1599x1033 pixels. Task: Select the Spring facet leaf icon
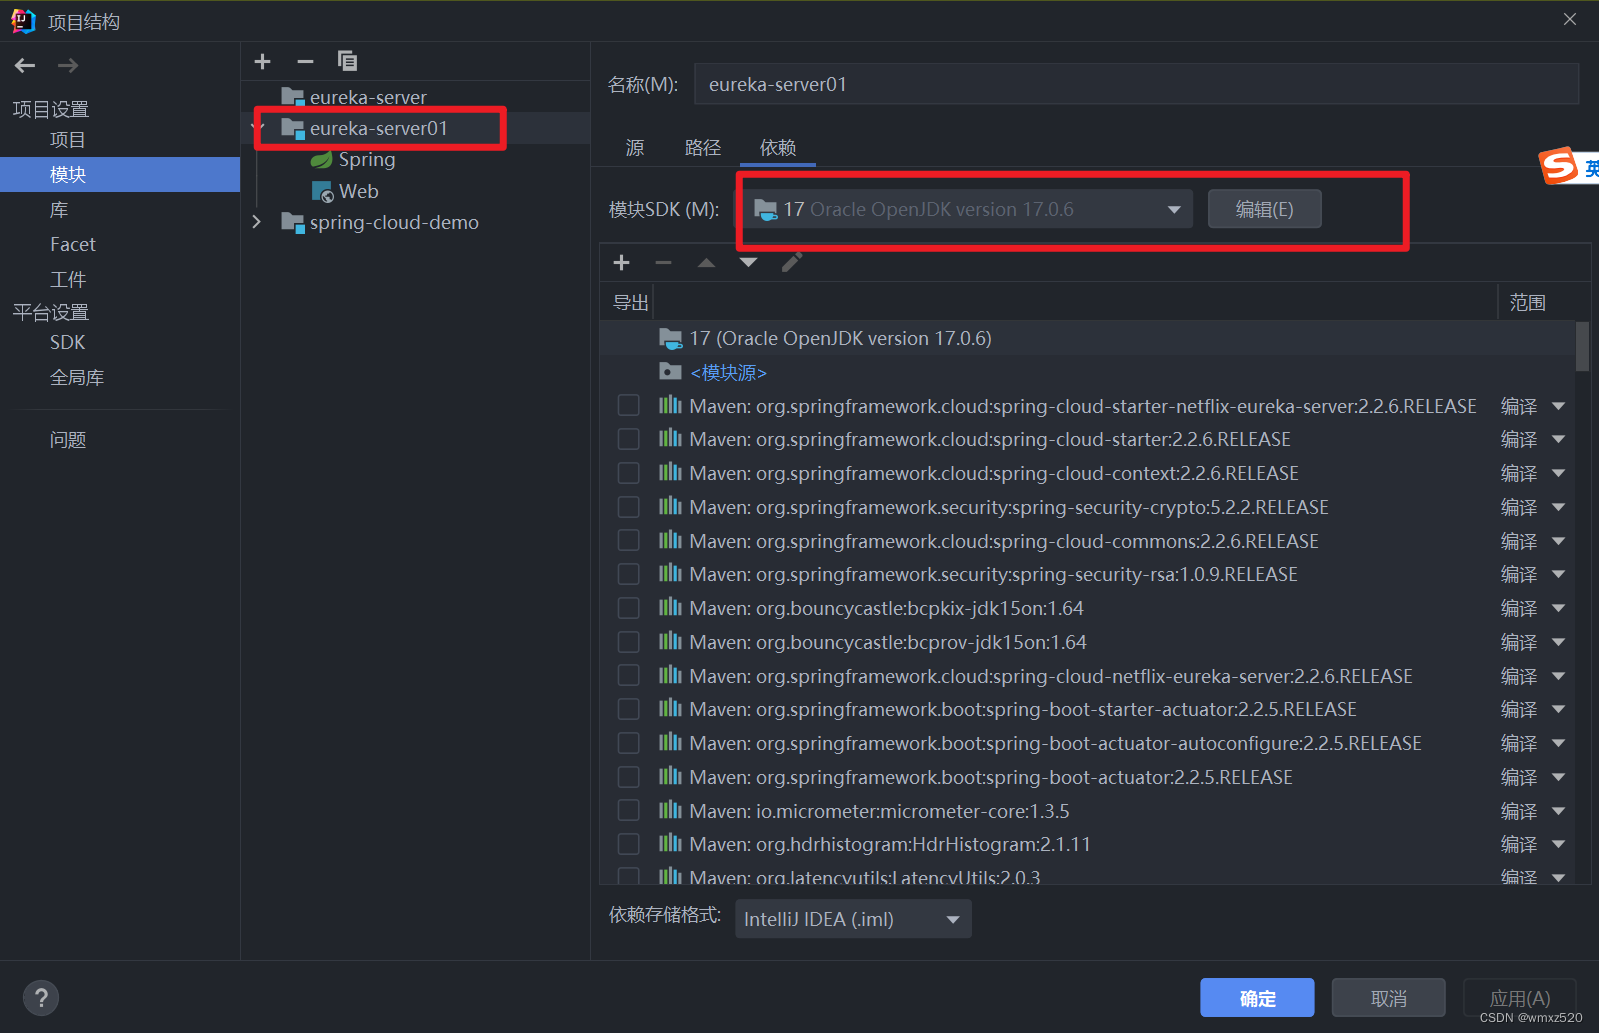(x=321, y=160)
